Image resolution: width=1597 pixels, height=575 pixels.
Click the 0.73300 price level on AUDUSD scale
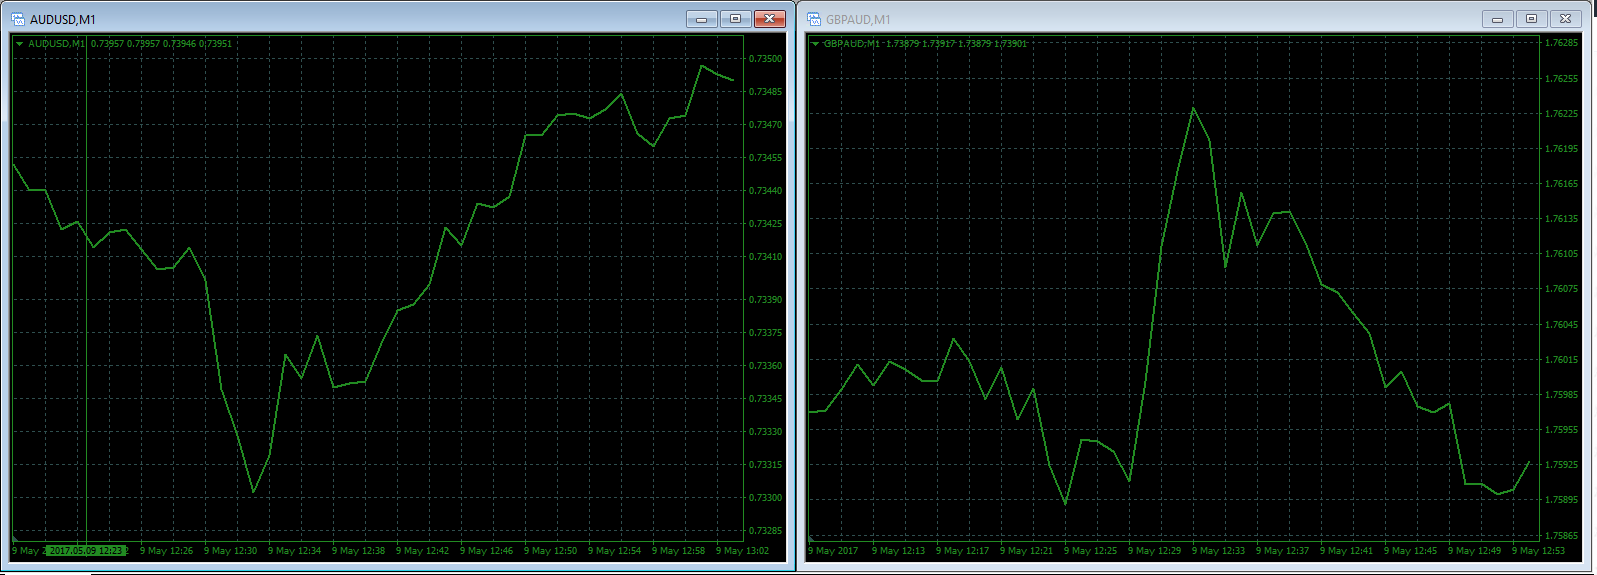(765, 498)
